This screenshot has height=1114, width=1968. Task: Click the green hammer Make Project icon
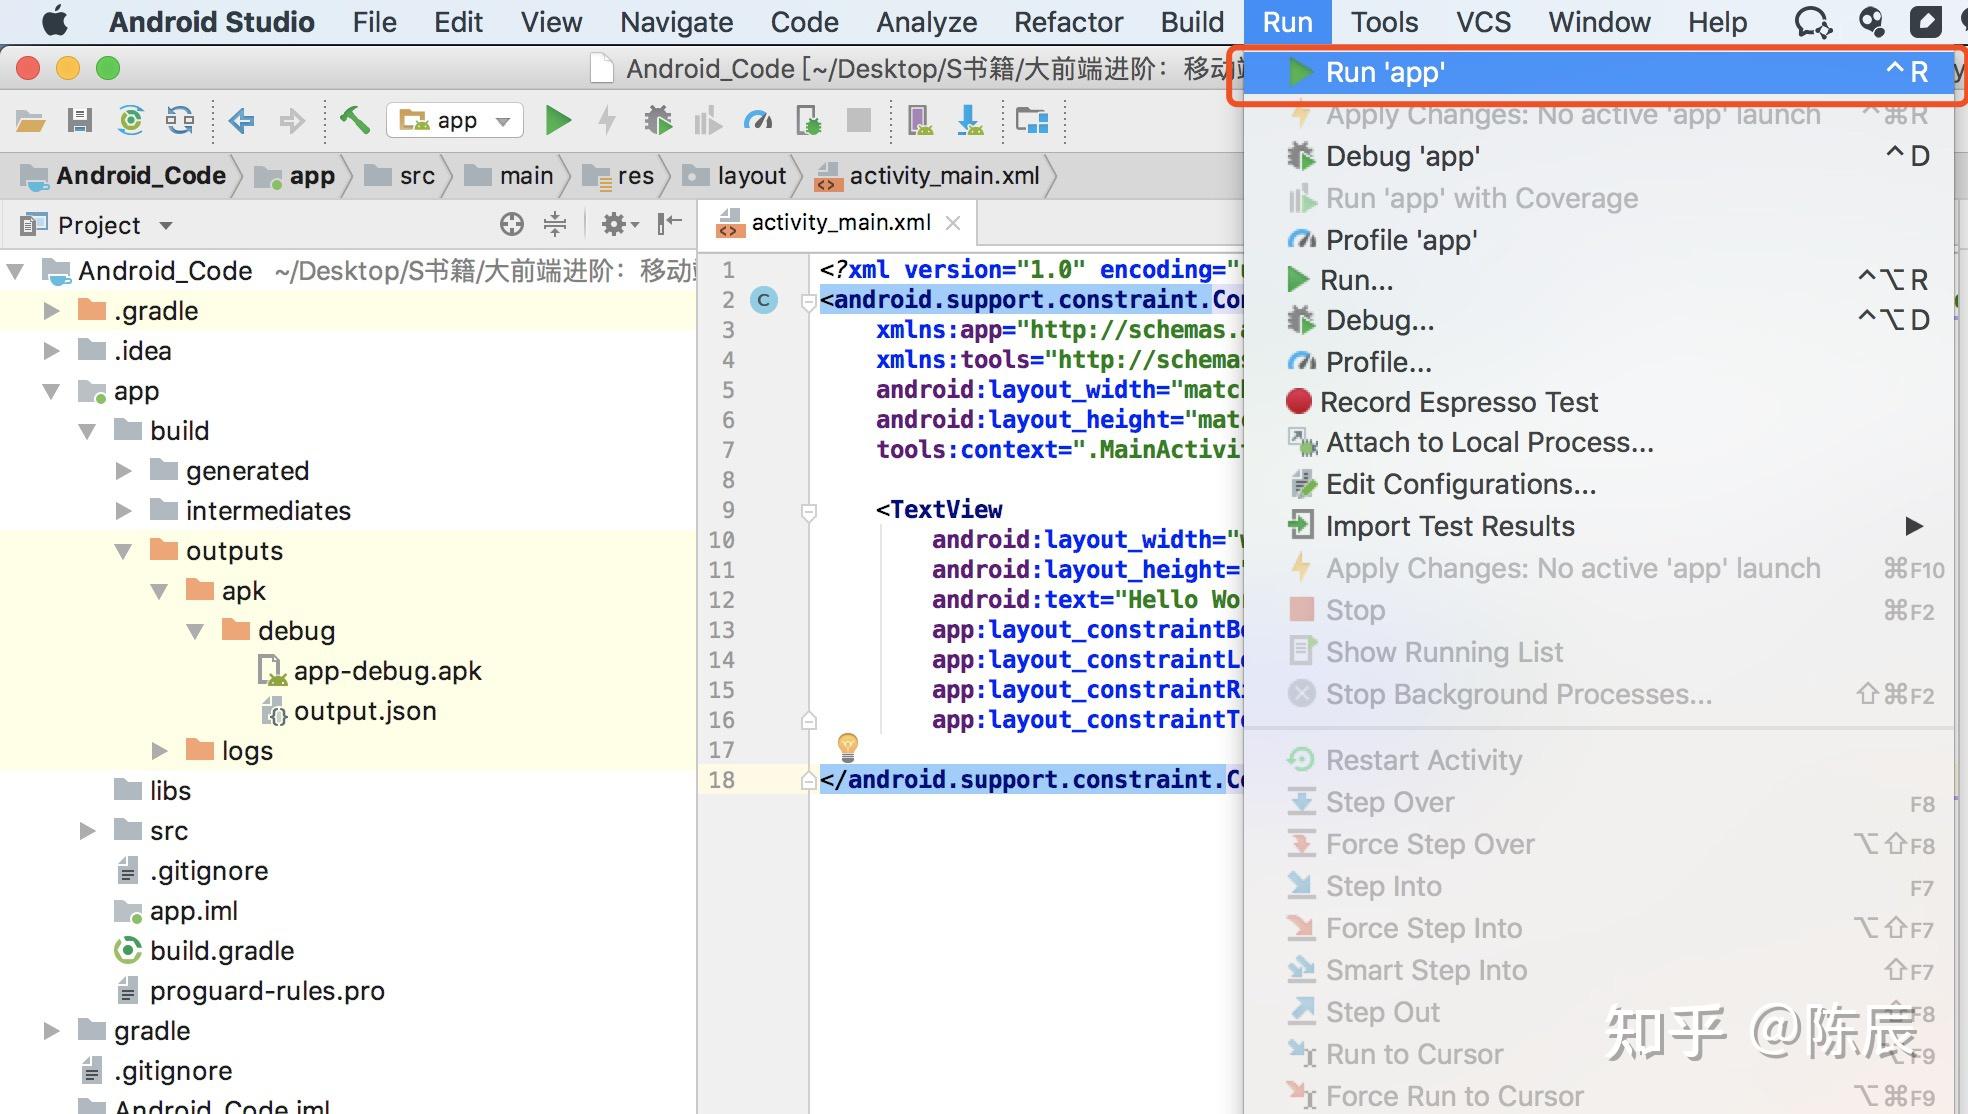coord(354,121)
